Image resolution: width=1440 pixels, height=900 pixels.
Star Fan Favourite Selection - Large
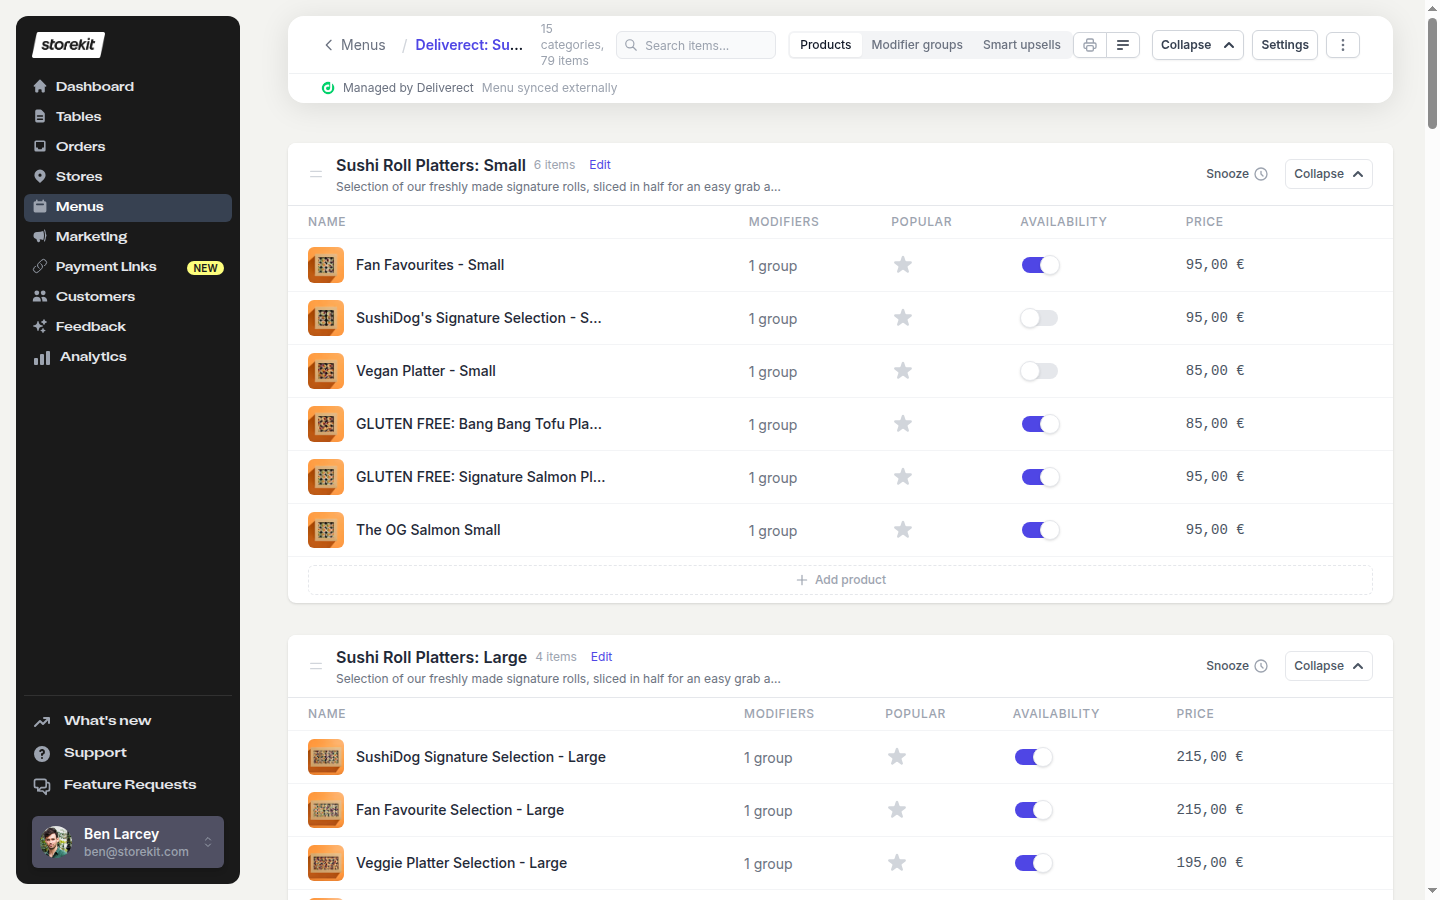[x=897, y=810]
